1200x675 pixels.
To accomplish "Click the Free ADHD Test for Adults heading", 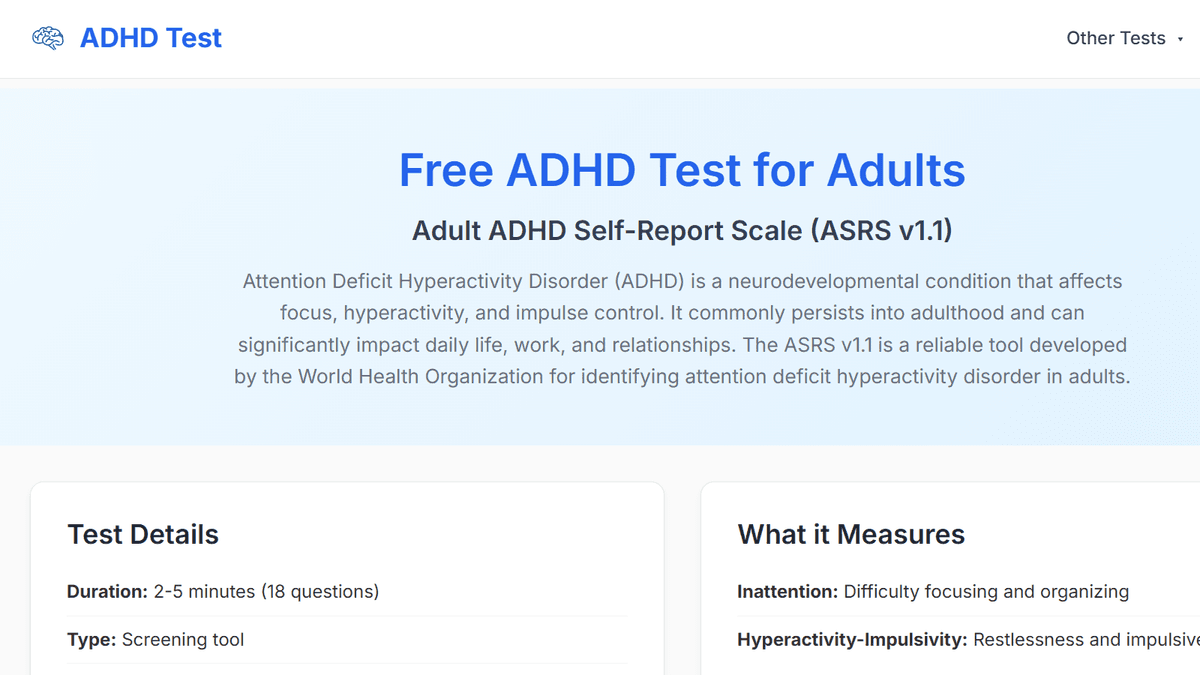I will 682,170.
